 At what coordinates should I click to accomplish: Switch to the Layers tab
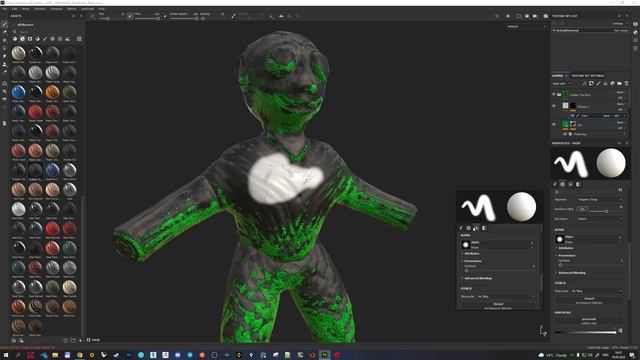point(558,76)
